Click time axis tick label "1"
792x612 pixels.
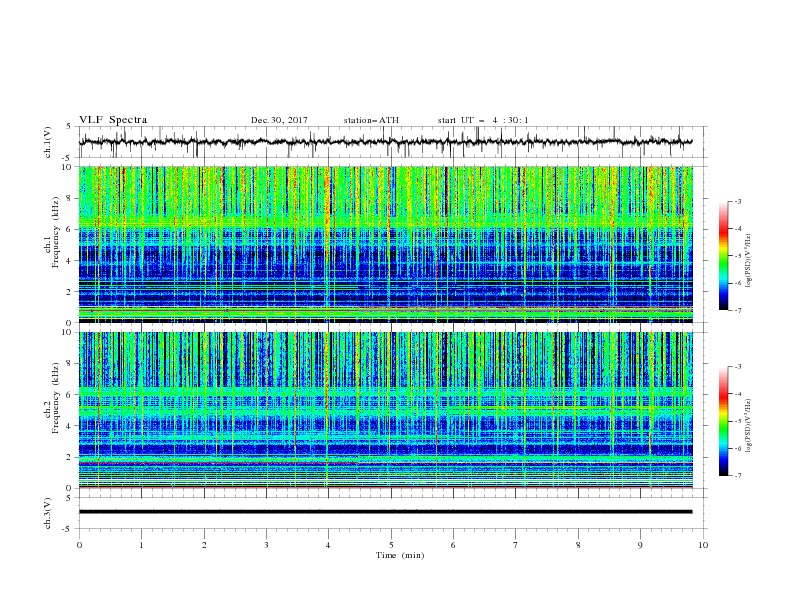tap(141, 545)
